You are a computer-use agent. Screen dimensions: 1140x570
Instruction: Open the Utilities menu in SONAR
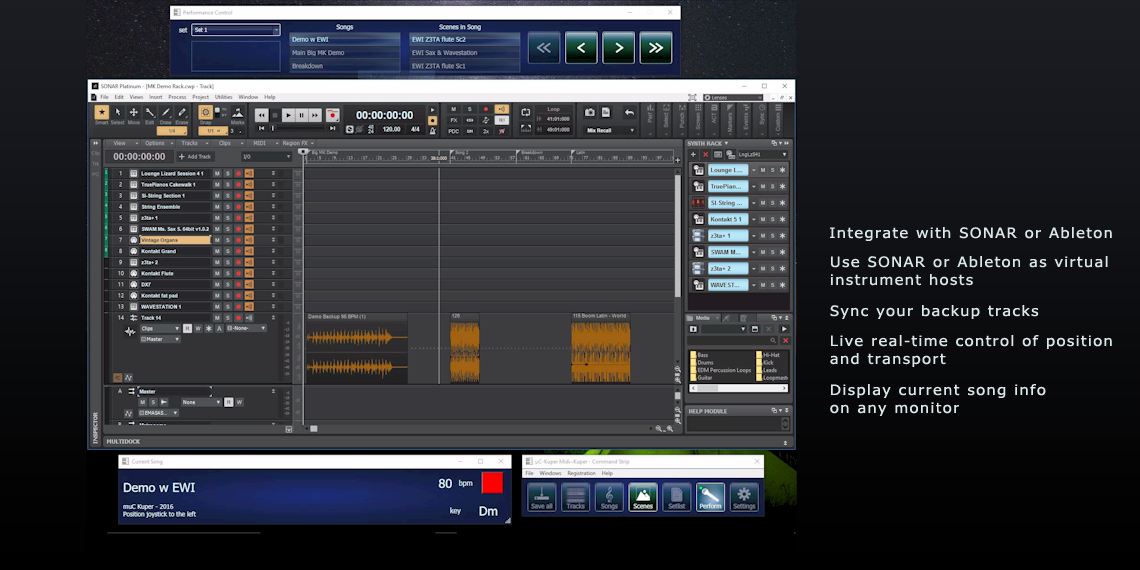(223, 97)
